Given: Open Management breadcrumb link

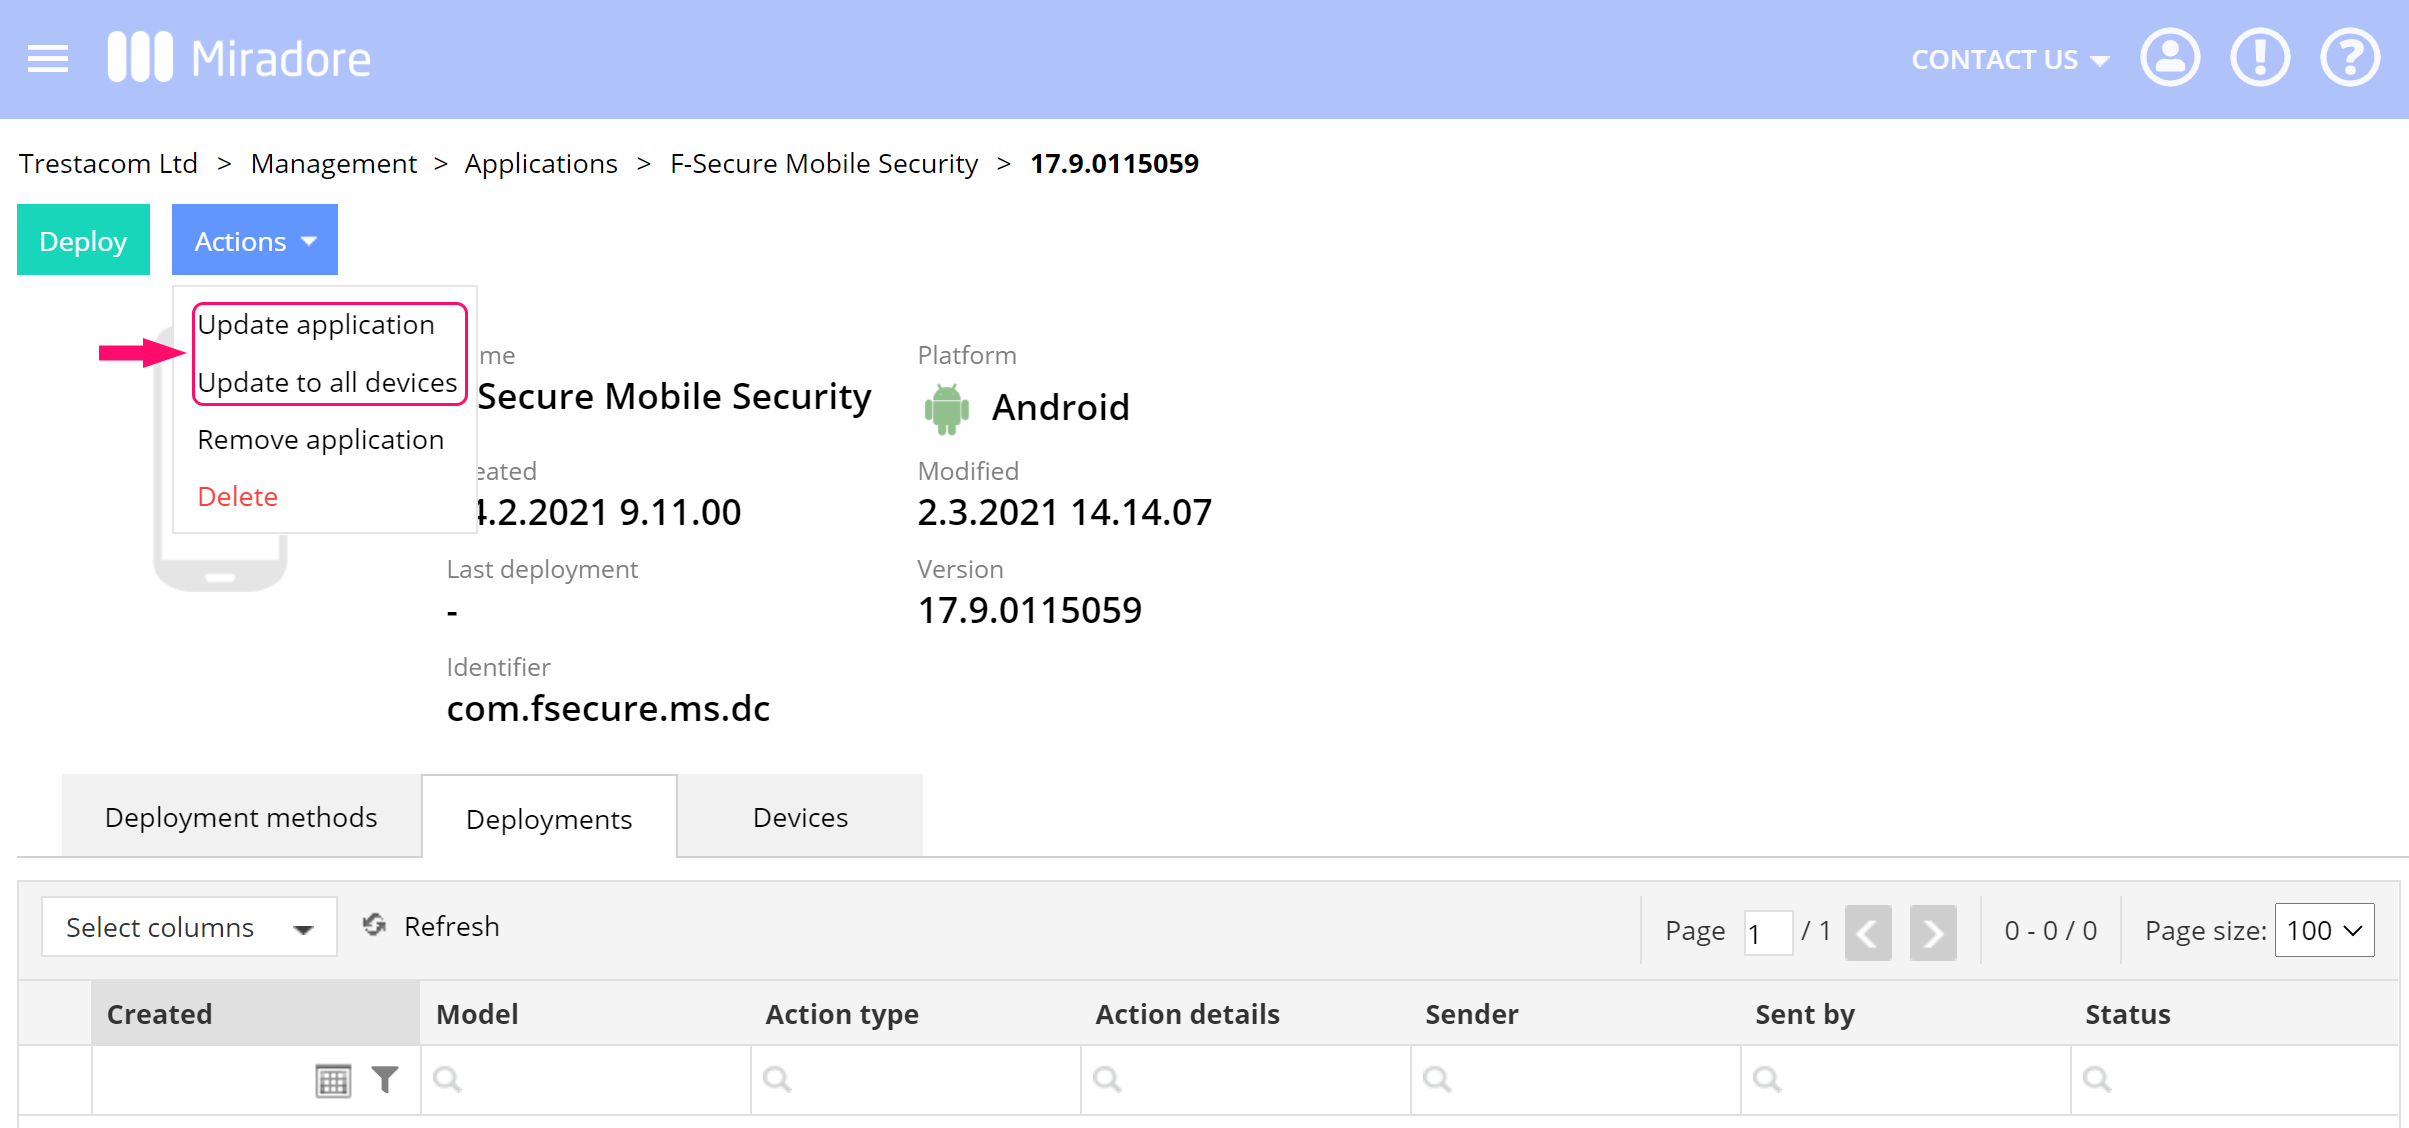Looking at the screenshot, I should (334, 163).
